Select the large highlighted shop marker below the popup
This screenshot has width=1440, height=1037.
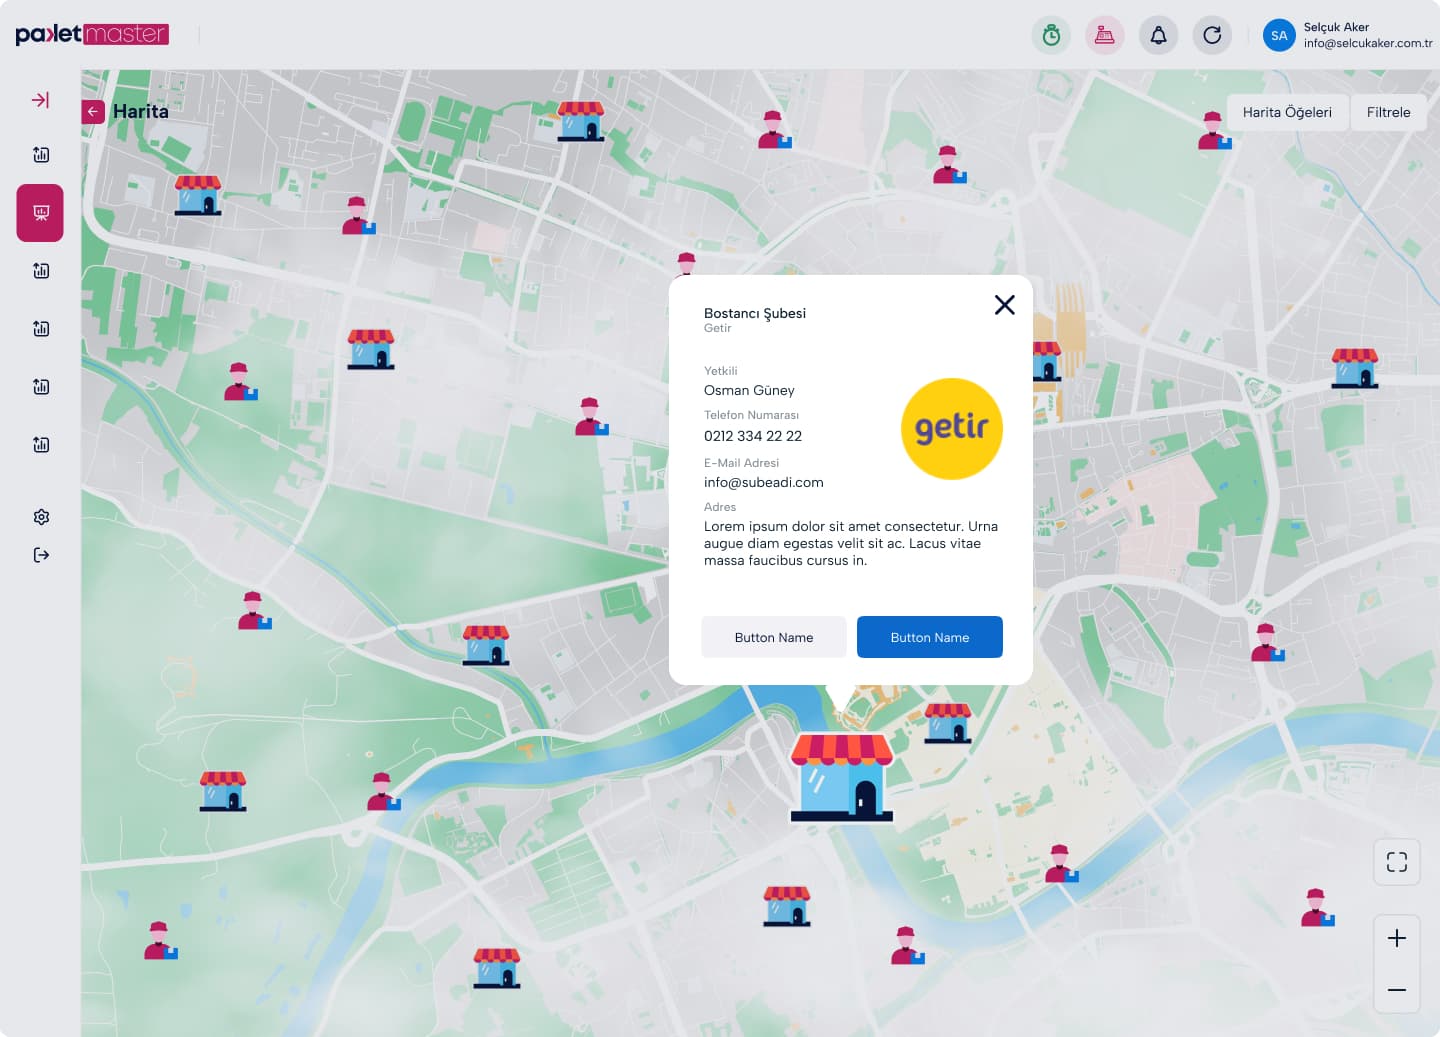click(842, 777)
